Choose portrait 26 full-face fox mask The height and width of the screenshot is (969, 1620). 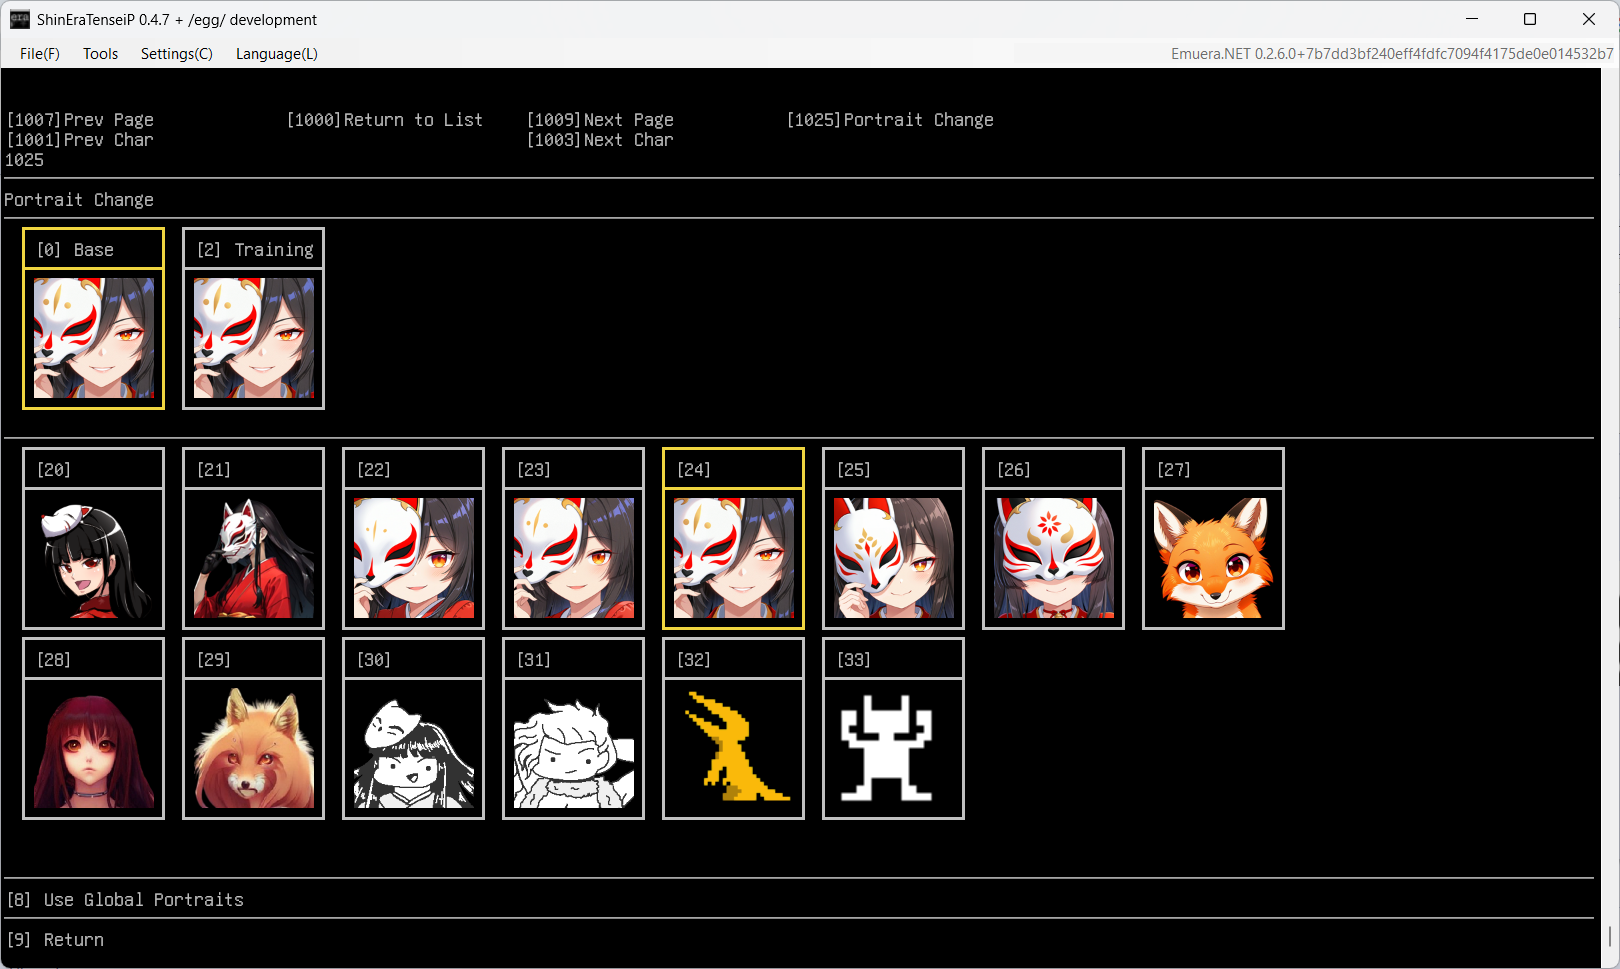click(x=1053, y=557)
